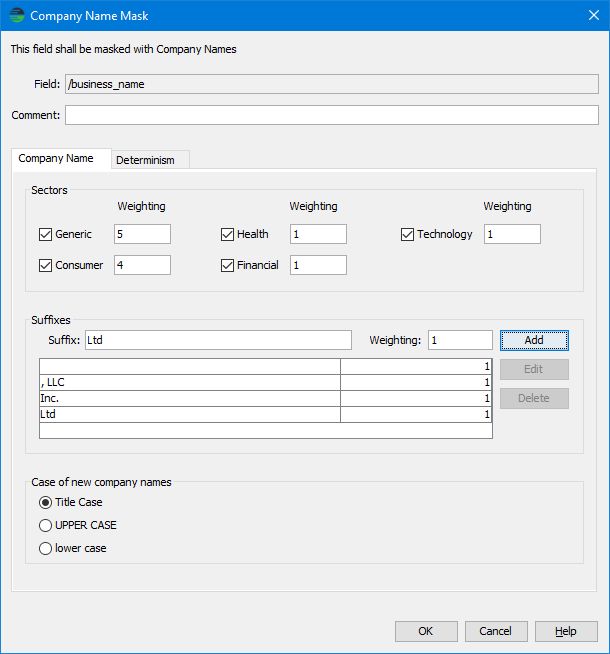This screenshot has width=610, height=654.
Task: Choose UPPER CASE for company names
Action: (45, 525)
